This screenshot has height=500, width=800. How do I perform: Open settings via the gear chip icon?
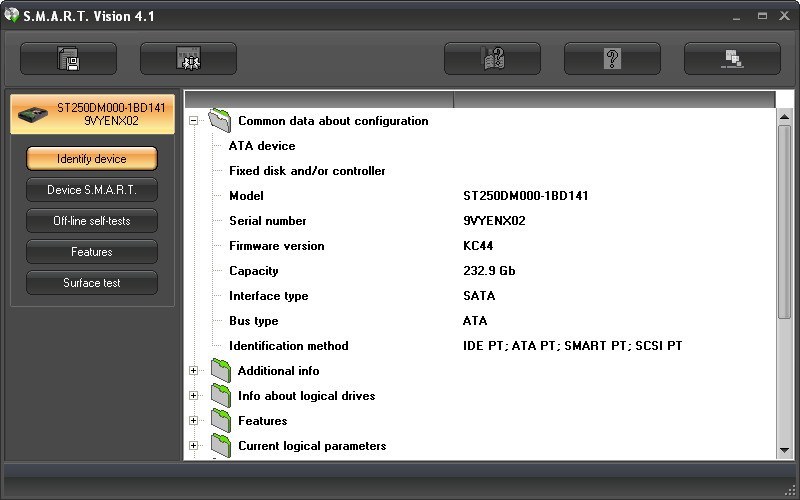(188, 59)
